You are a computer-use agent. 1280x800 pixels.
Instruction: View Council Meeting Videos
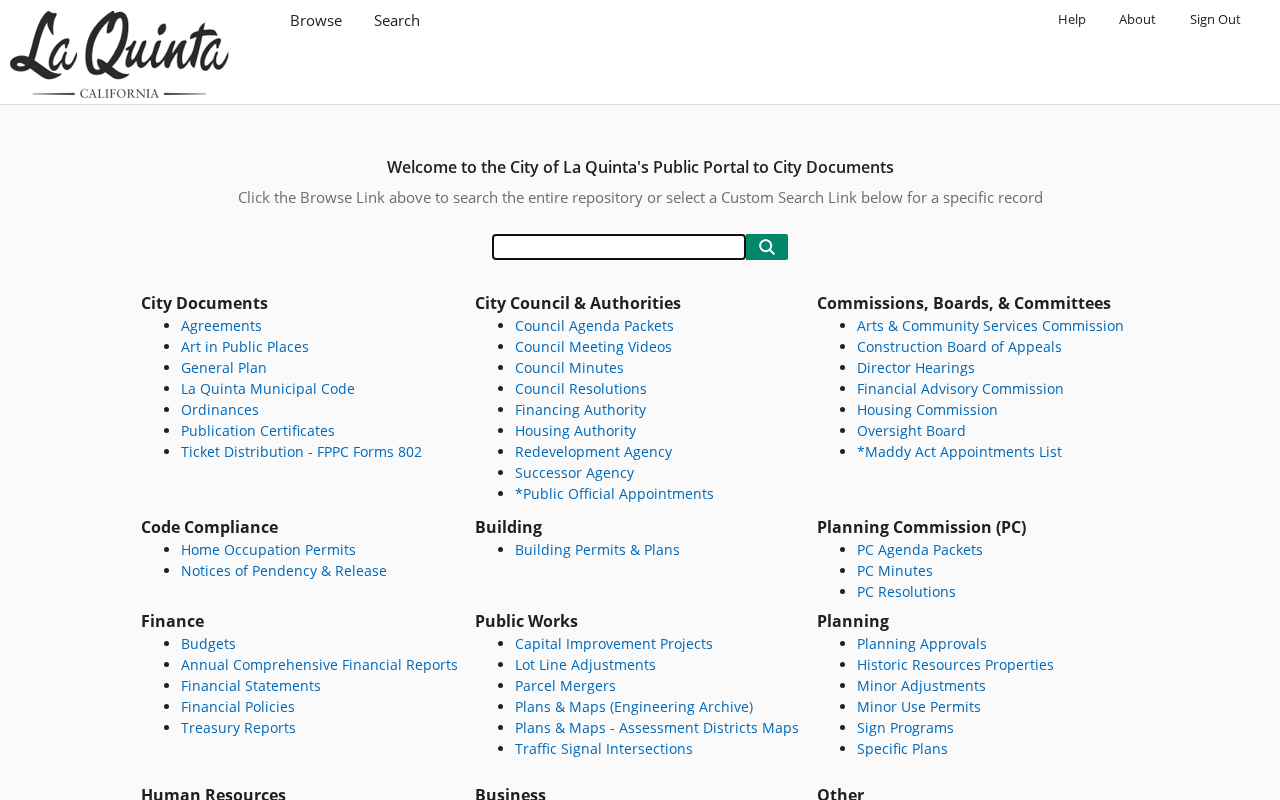(x=593, y=347)
